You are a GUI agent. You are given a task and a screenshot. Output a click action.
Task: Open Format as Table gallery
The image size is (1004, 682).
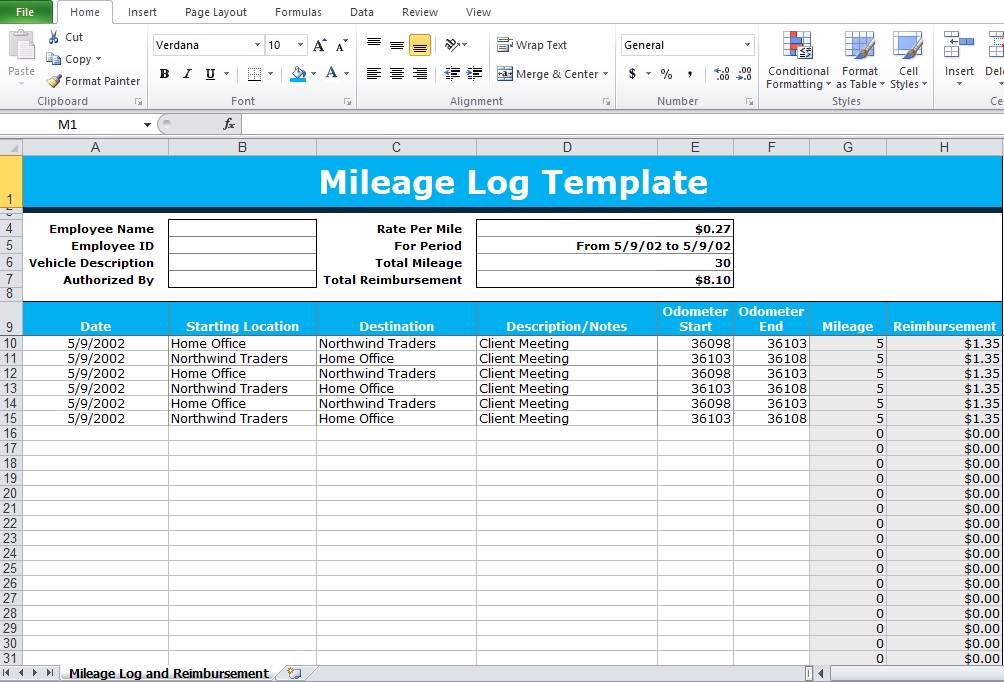pyautogui.click(x=860, y=60)
